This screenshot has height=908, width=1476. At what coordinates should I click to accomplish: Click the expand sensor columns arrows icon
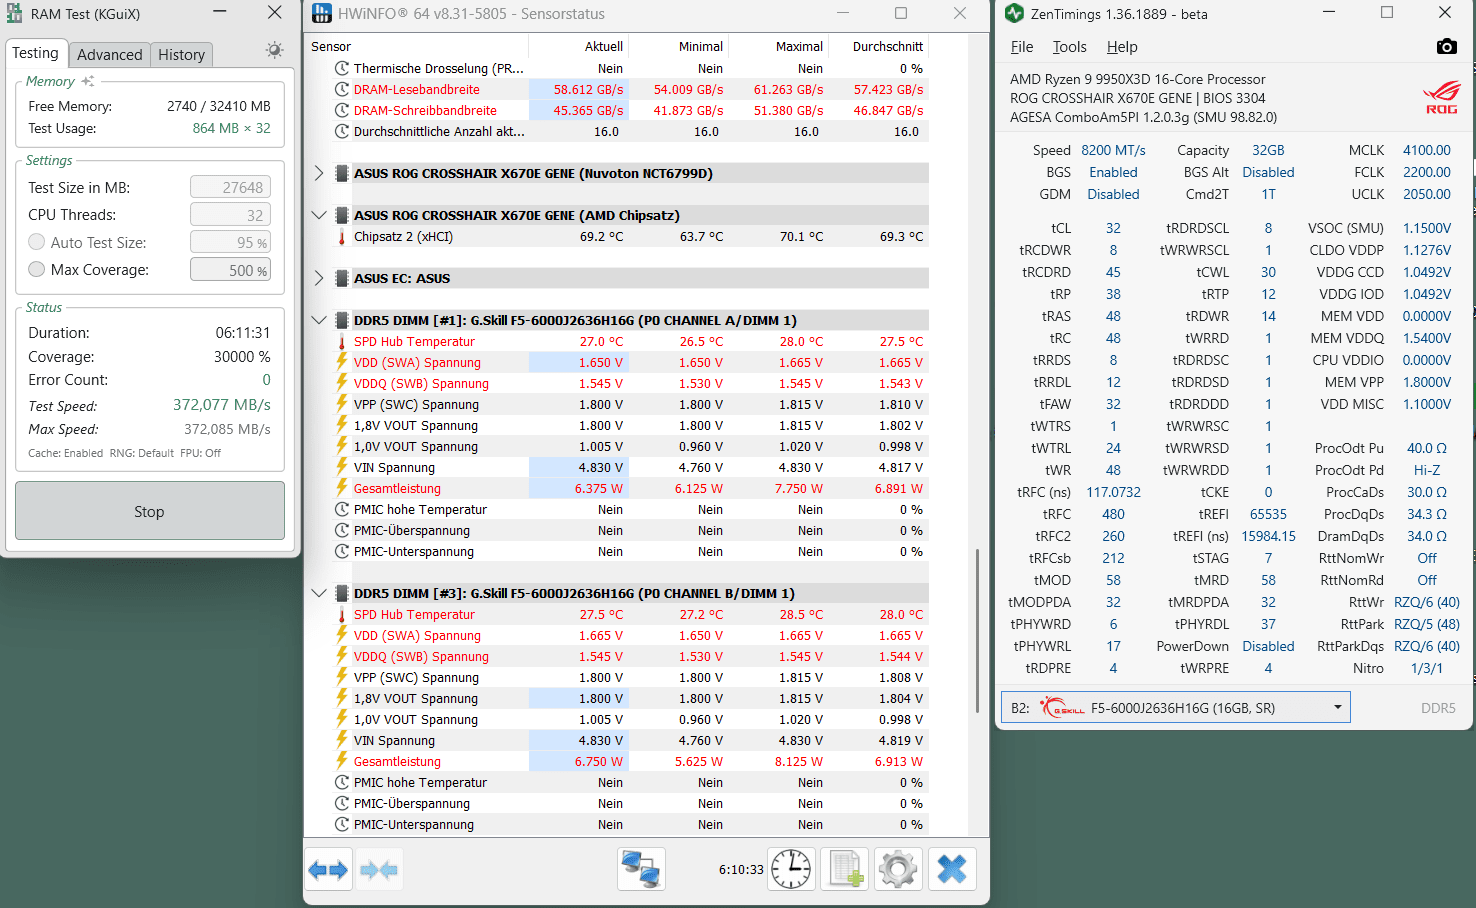click(328, 870)
